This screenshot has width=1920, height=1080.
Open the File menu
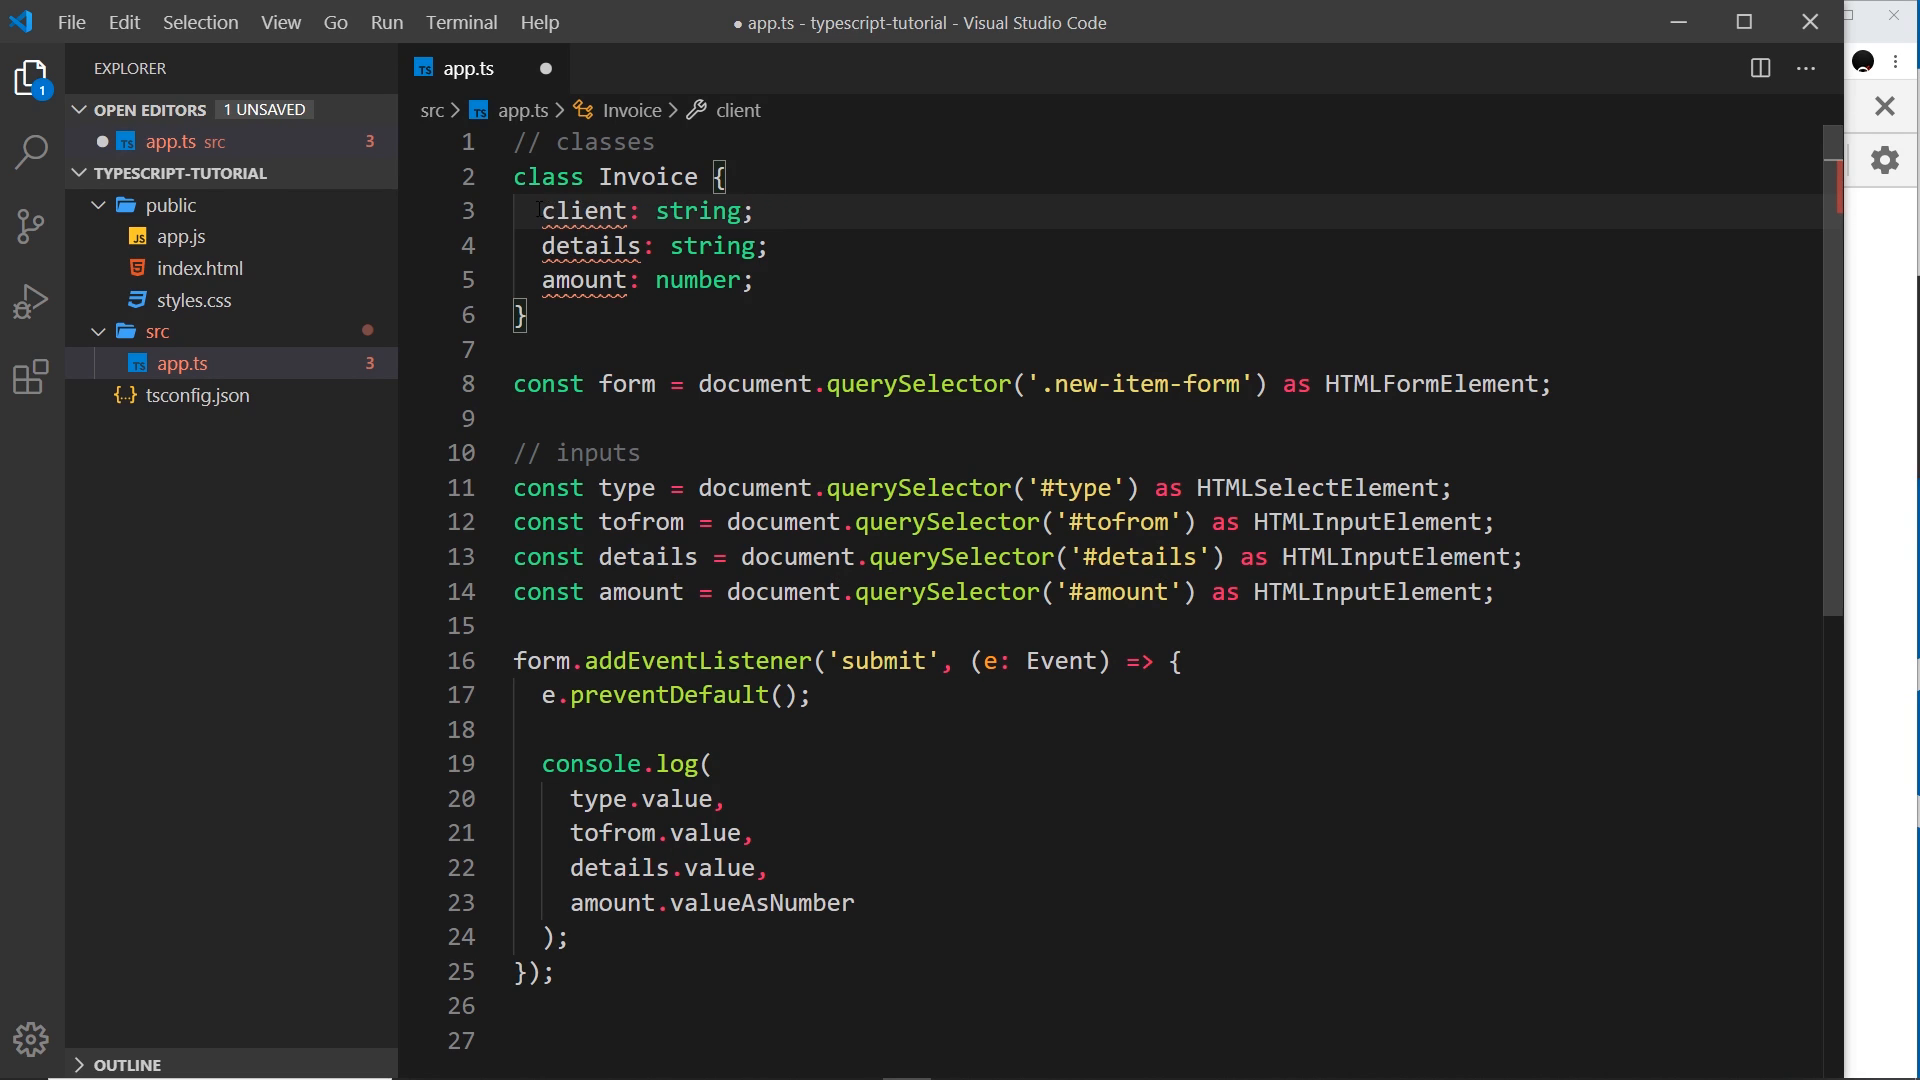pyautogui.click(x=71, y=22)
